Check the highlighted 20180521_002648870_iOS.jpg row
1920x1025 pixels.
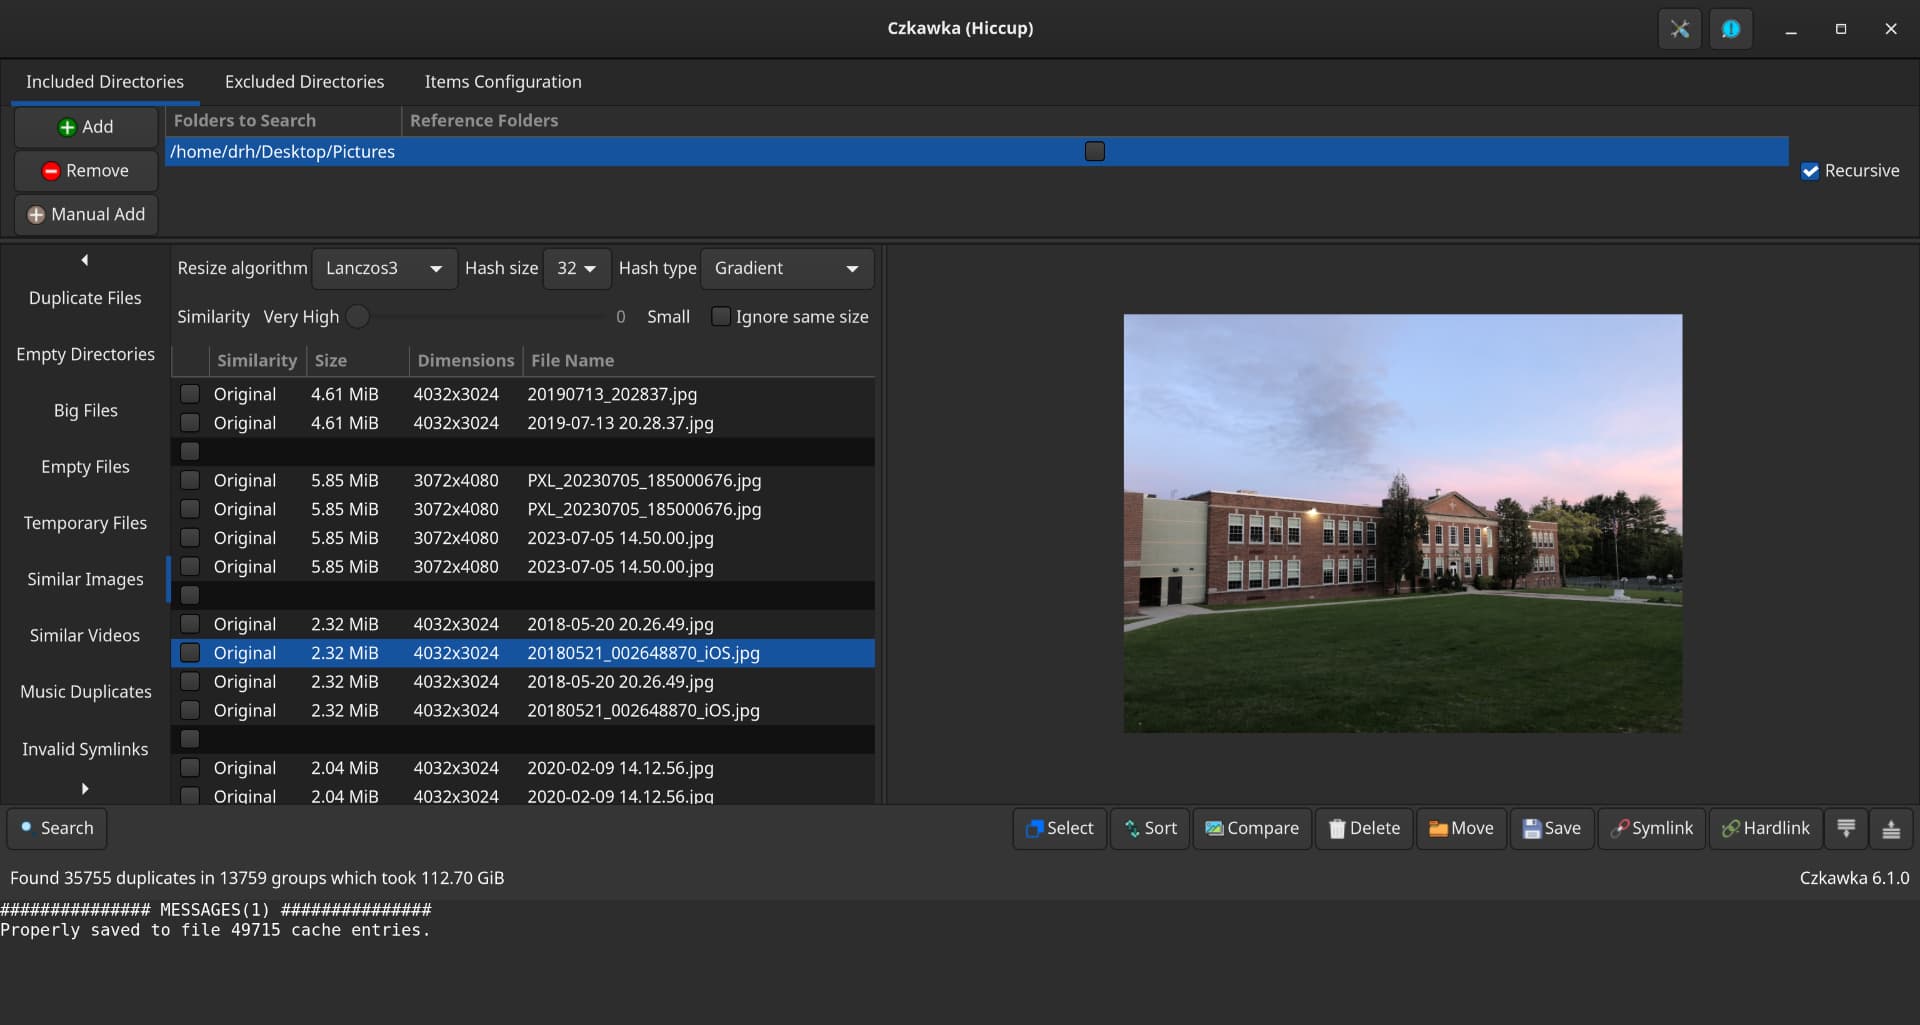190,653
